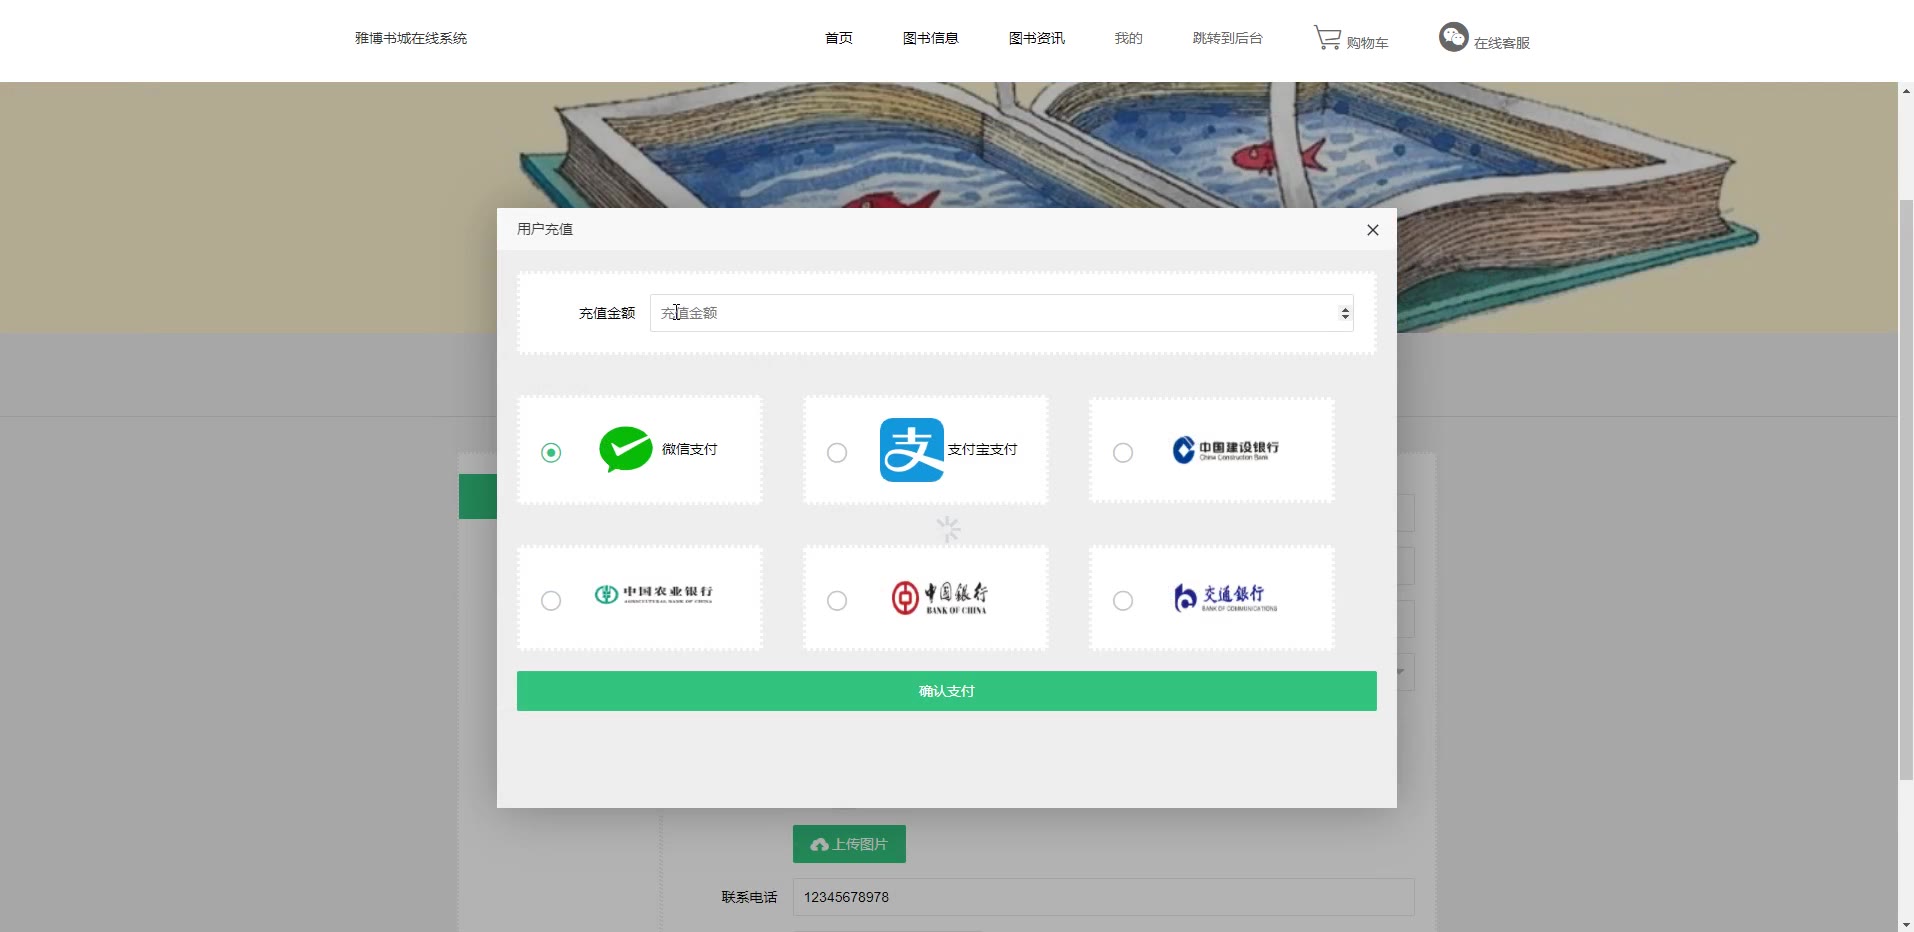Open the 我的 navigation item
The height and width of the screenshot is (932, 1914).
coord(1129,38)
